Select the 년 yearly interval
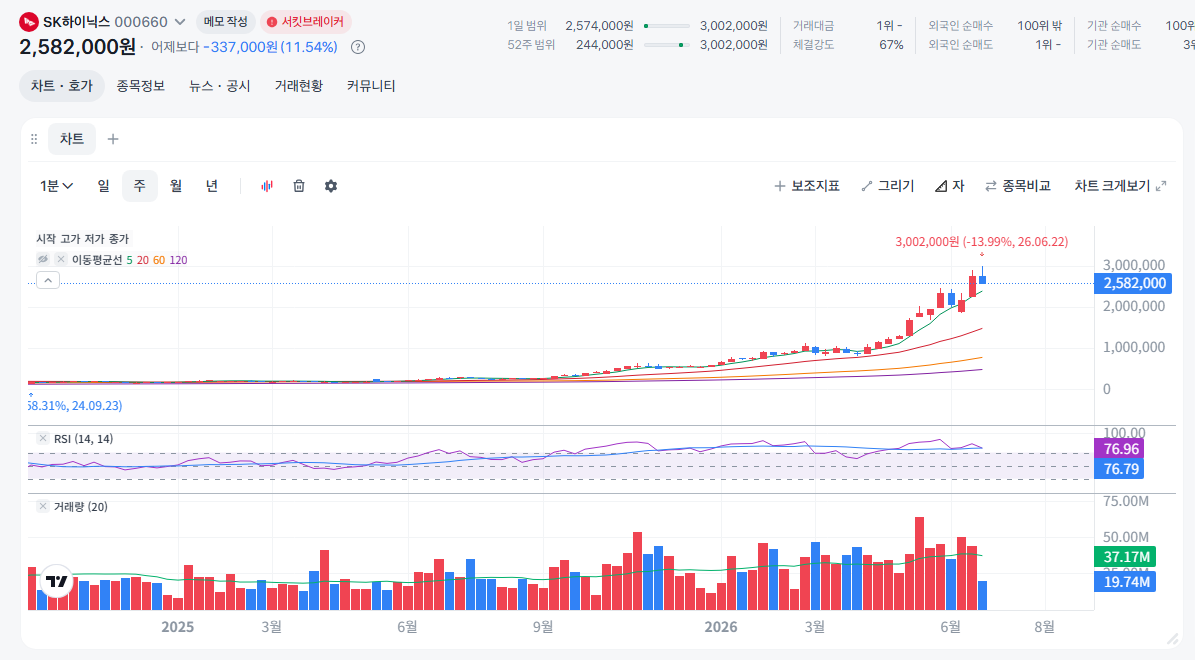Screen dimensions: 1195x660 [x=212, y=186]
